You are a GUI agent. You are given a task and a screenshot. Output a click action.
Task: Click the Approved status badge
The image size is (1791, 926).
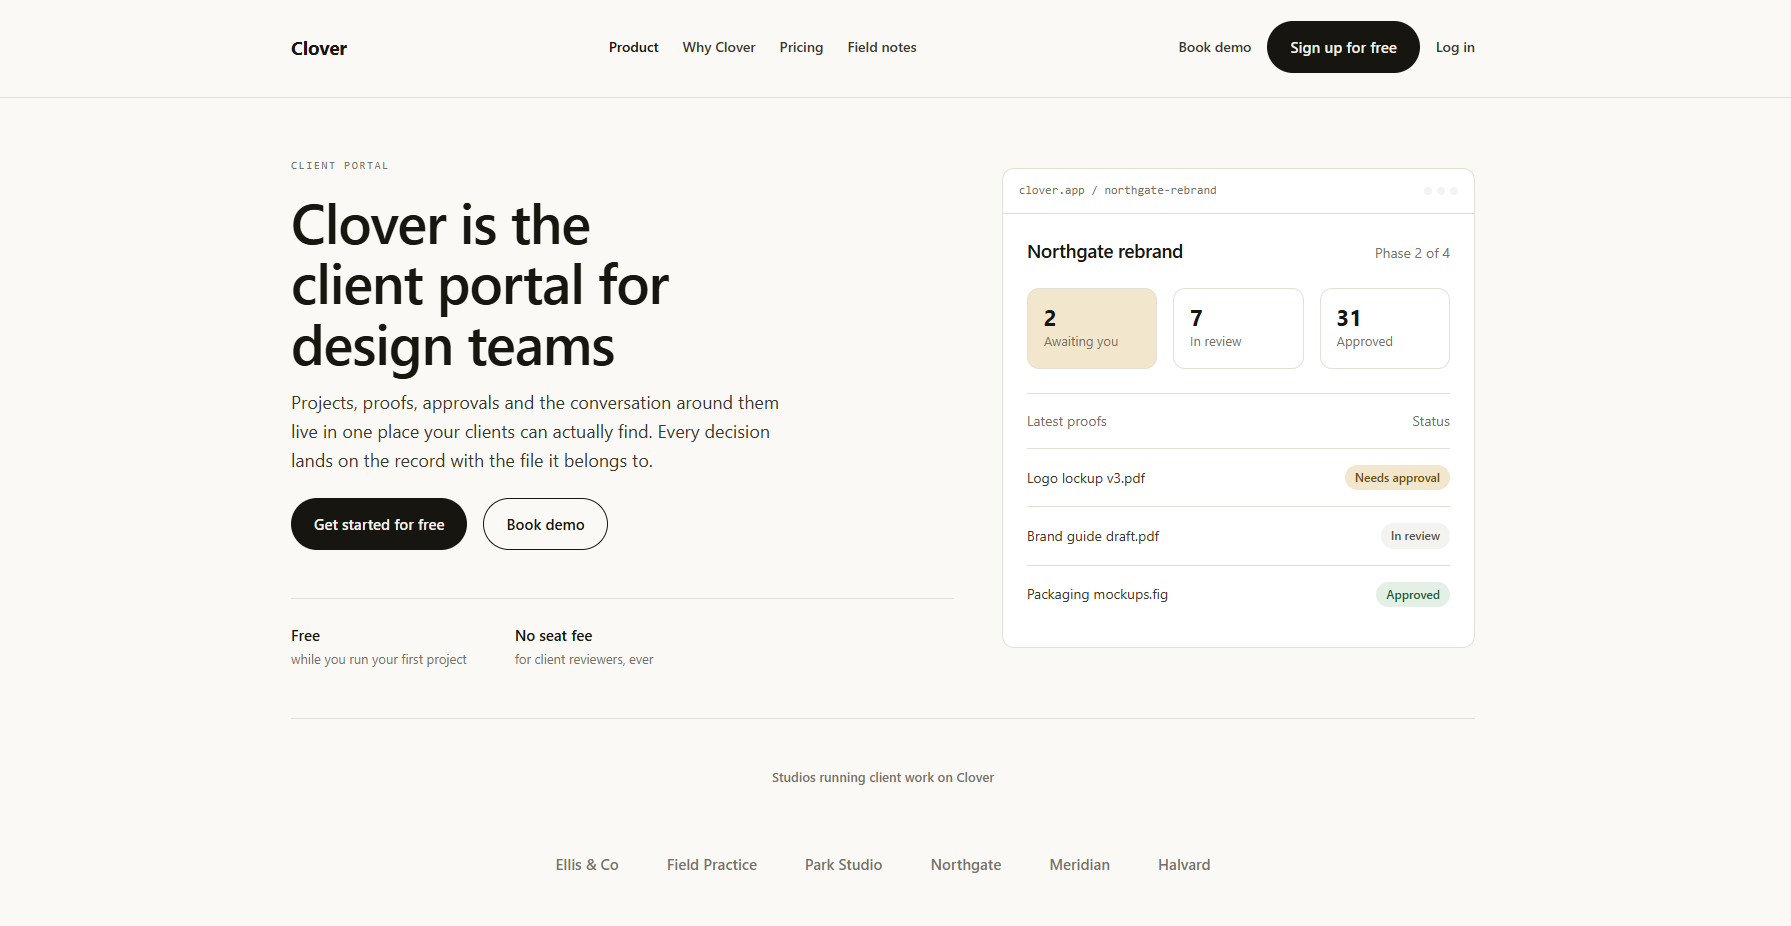[x=1413, y=595]
